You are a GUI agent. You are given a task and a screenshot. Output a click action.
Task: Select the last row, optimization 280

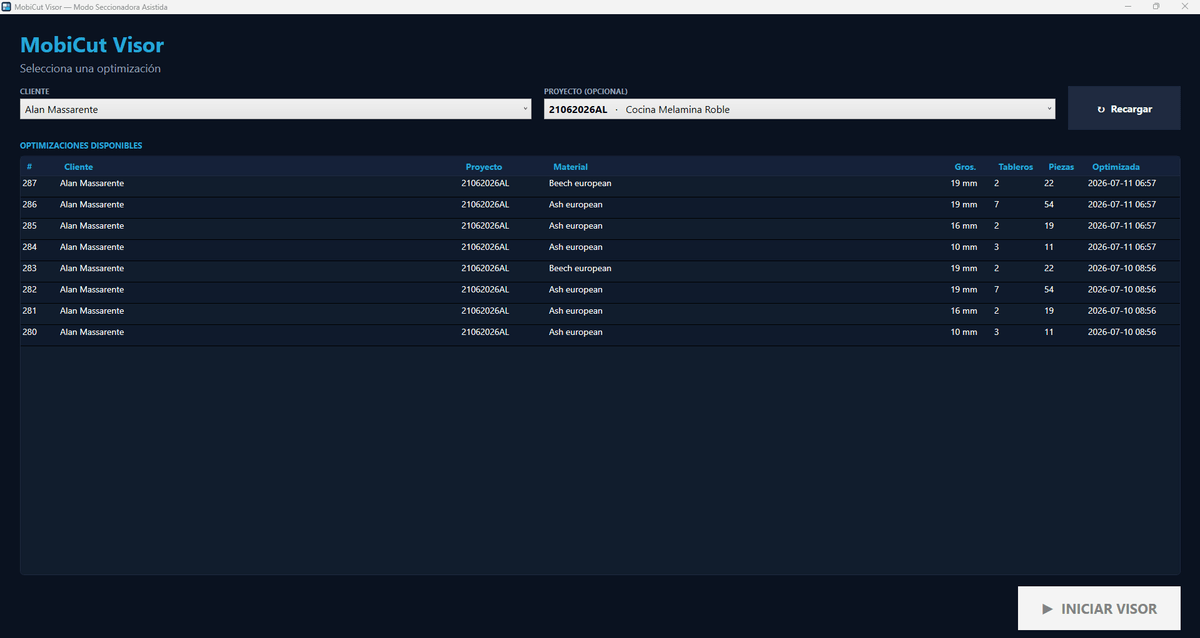click(x=600, y=332)
